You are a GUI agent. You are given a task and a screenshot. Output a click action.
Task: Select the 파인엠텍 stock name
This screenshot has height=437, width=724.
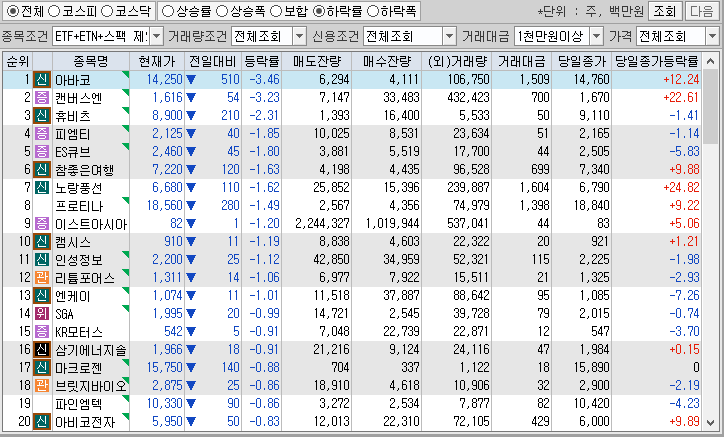(x=78, y=405)
